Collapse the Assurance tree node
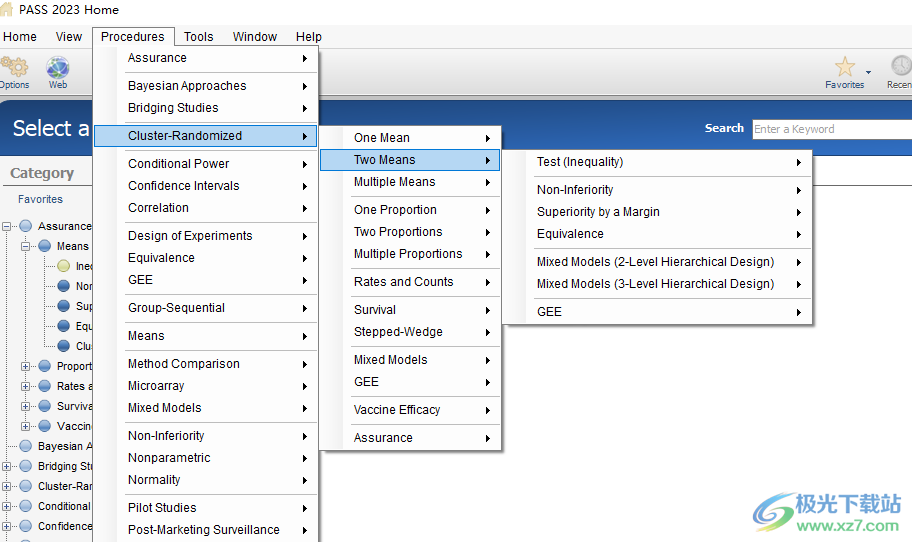Image resolution: width=912 pixels, height=542 pixels. click(6, 226)
